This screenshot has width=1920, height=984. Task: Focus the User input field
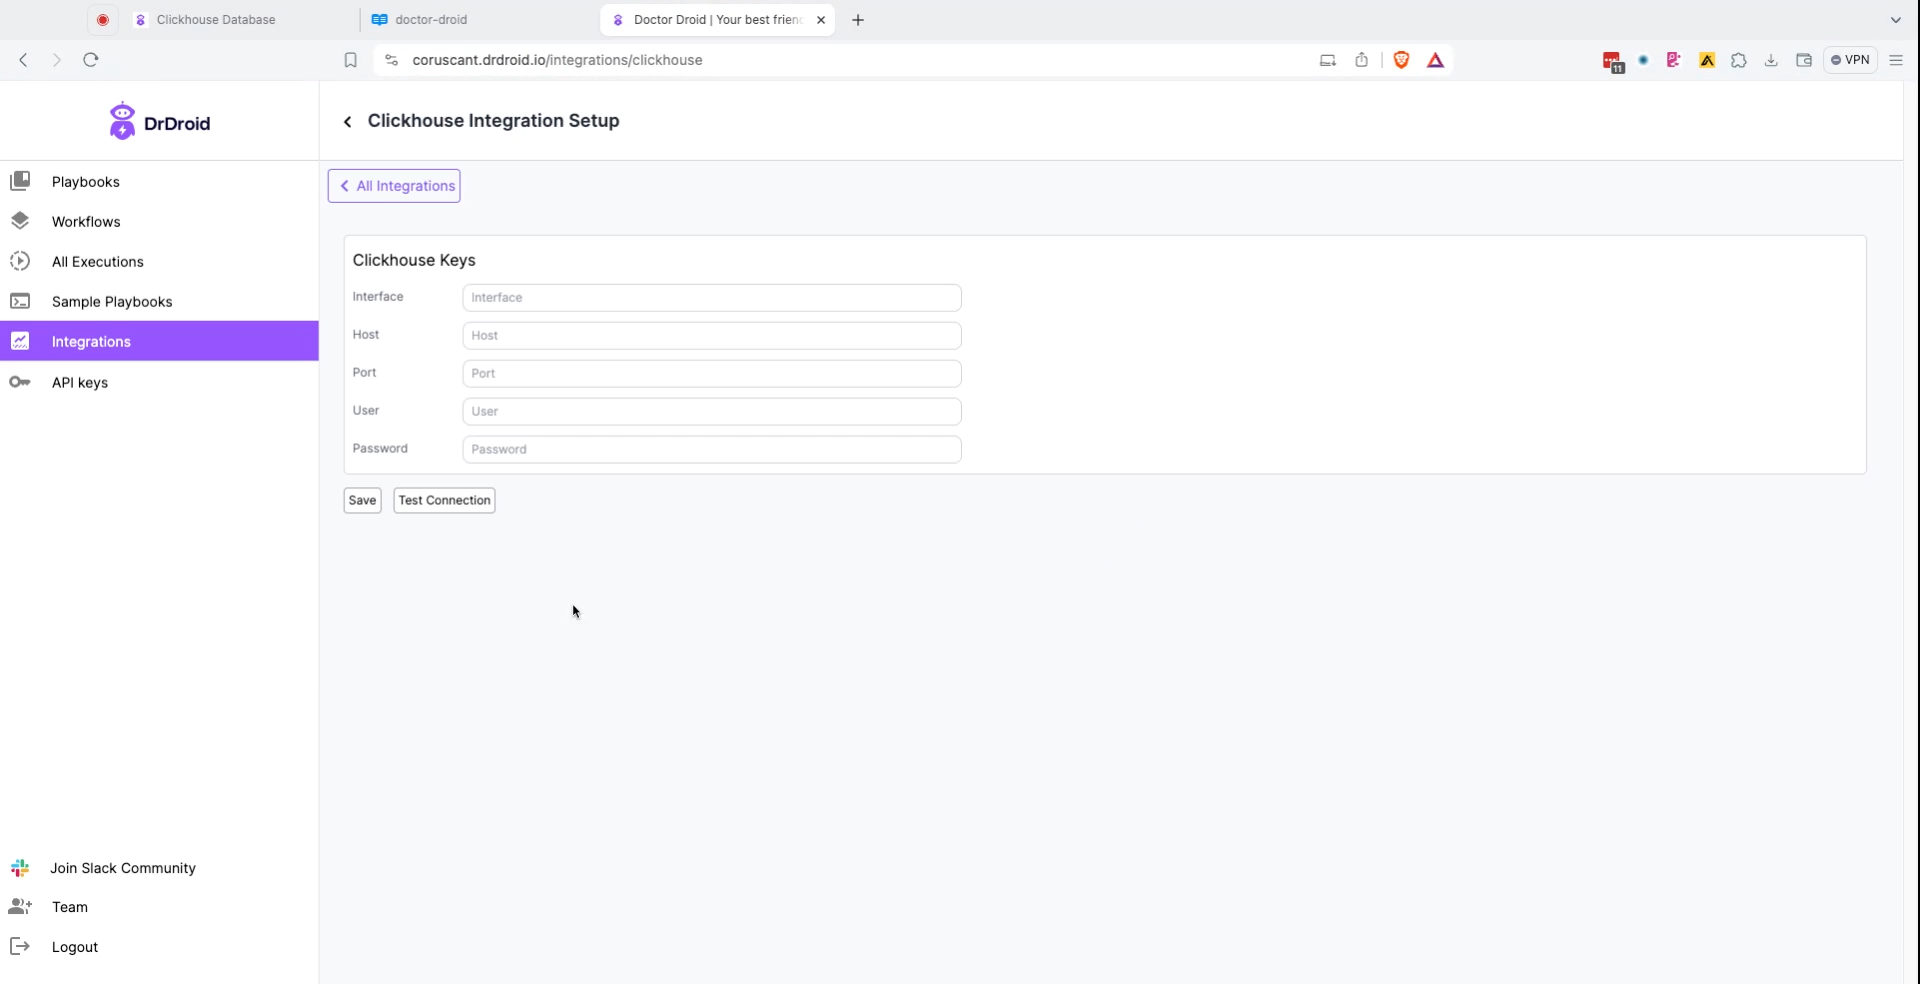(711, 411)
